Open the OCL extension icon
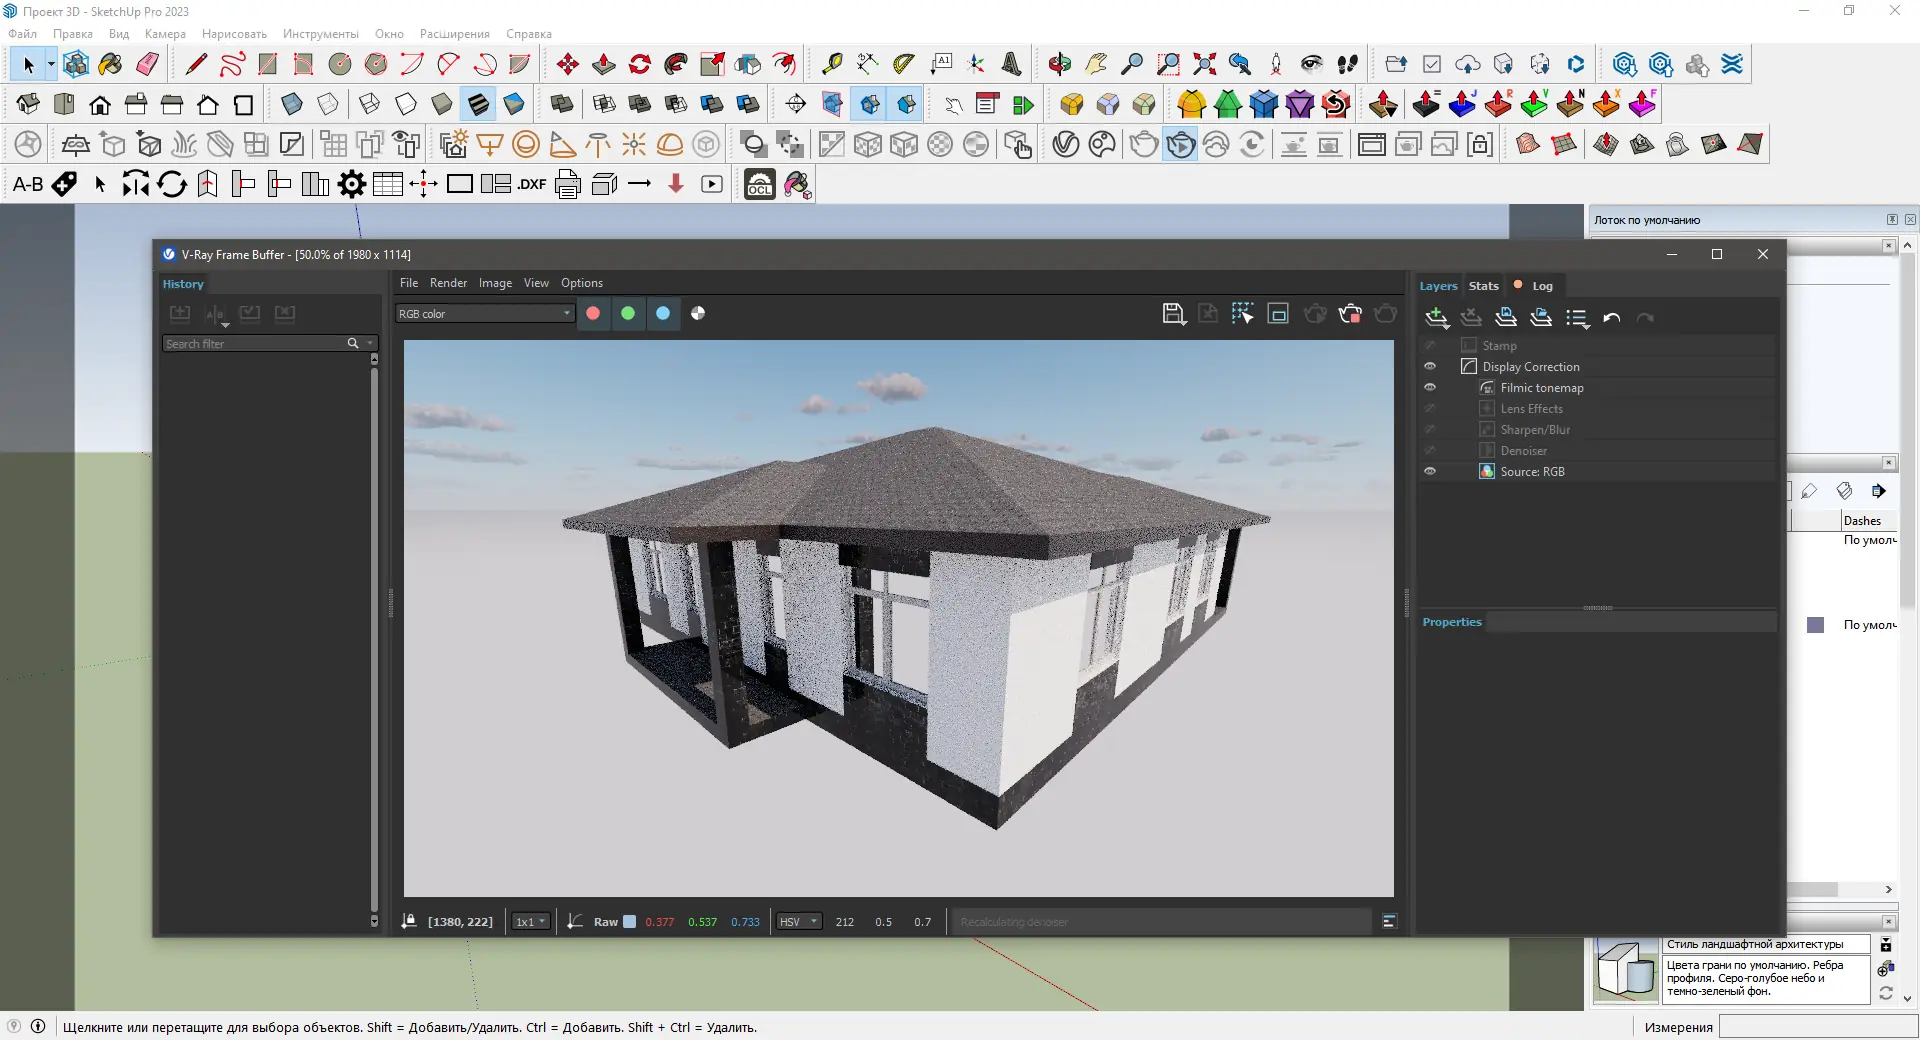This screenshot has height=1040, width=1920. tap(760, 185)
